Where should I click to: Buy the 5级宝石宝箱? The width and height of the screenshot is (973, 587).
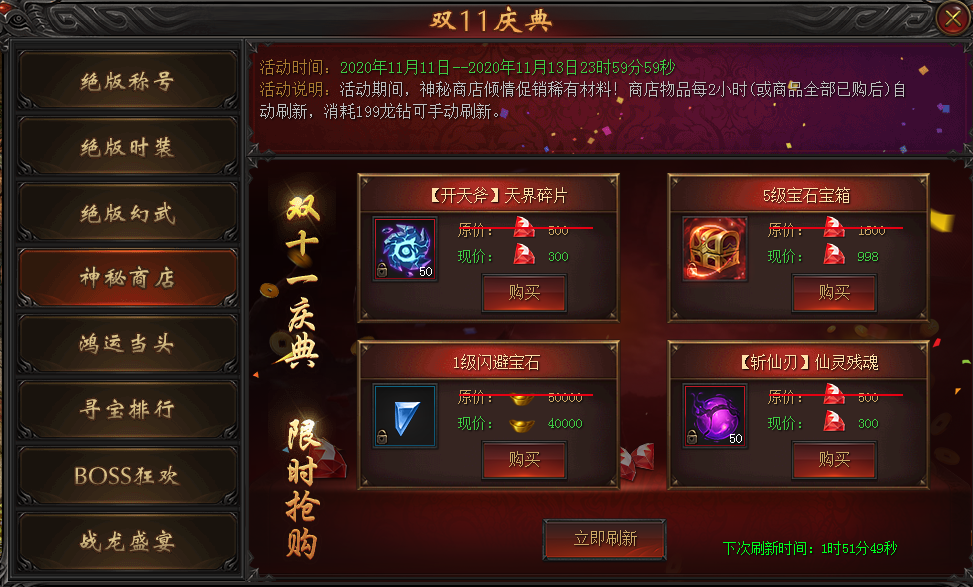pos(834,292)
